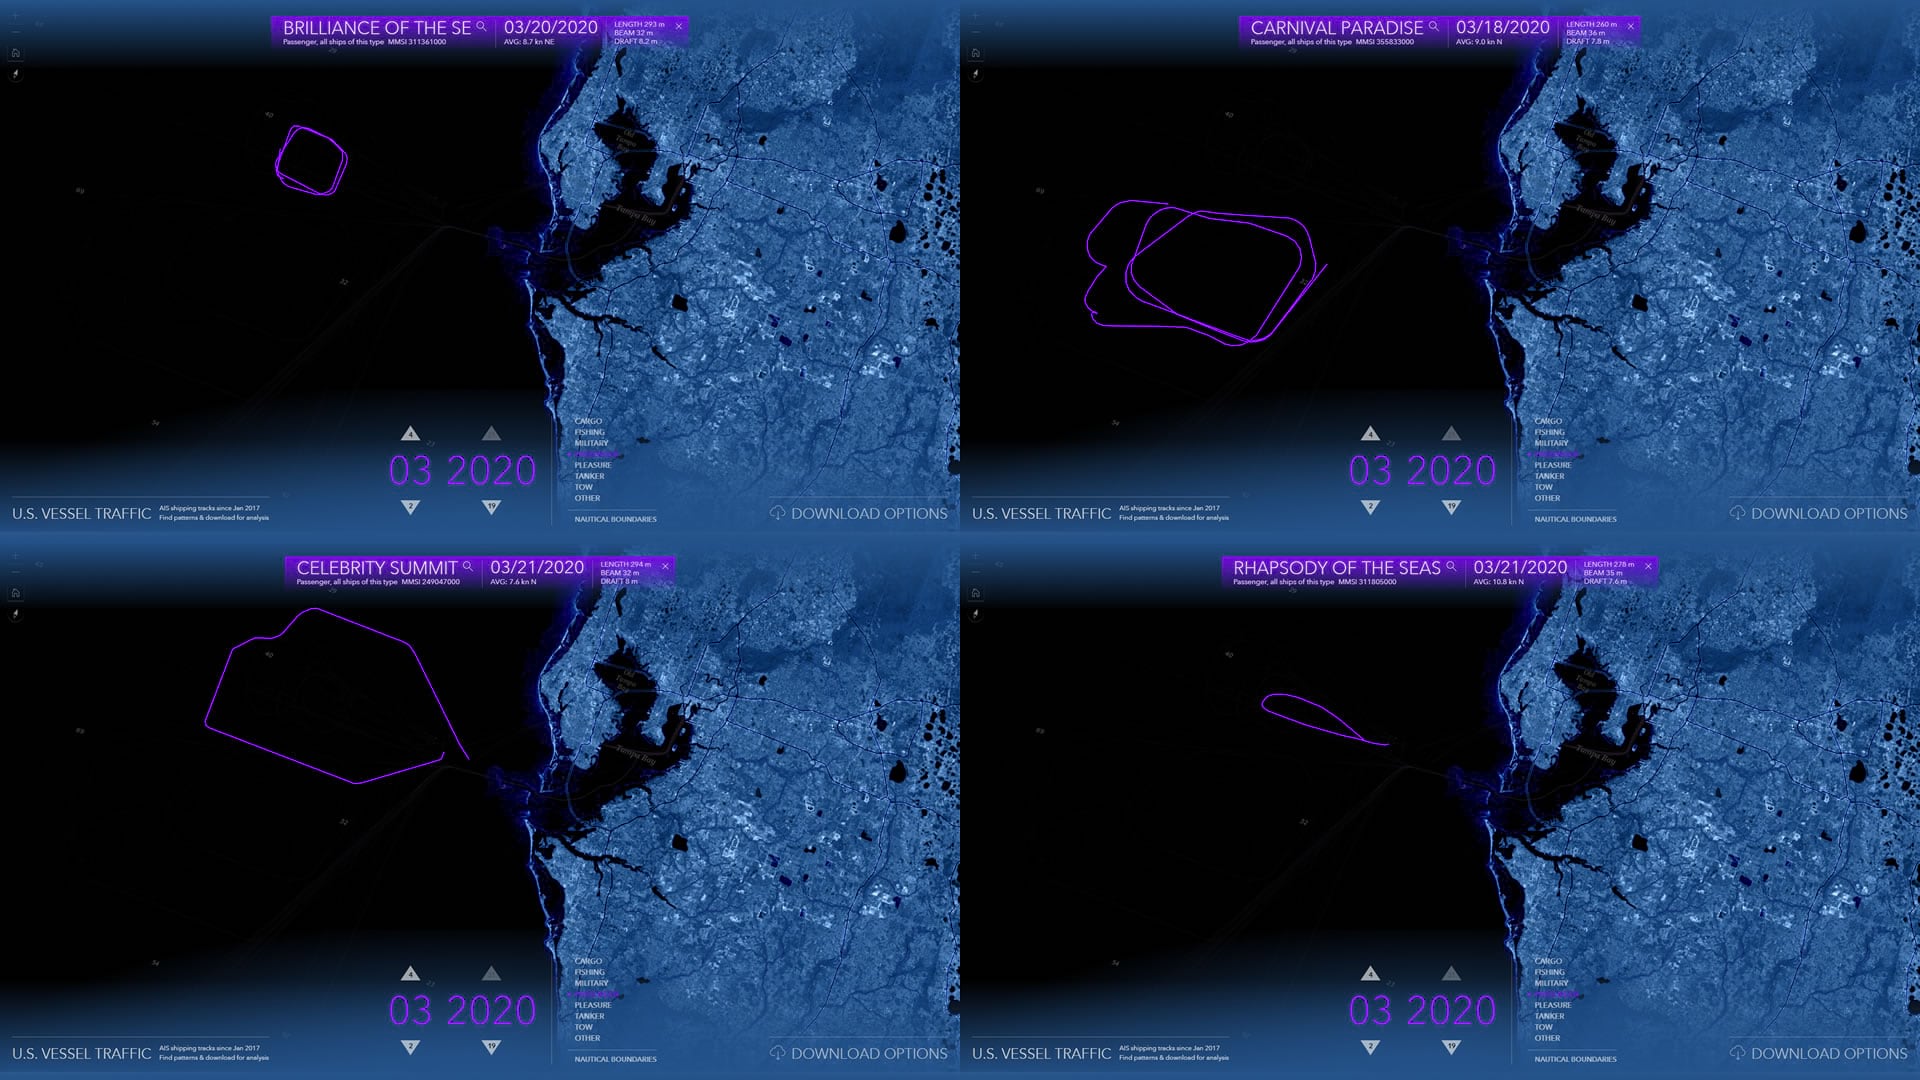1920x1080 pixels.
Task: Click home icon in Brilliance of the Seas map
Action: point(15,53)
